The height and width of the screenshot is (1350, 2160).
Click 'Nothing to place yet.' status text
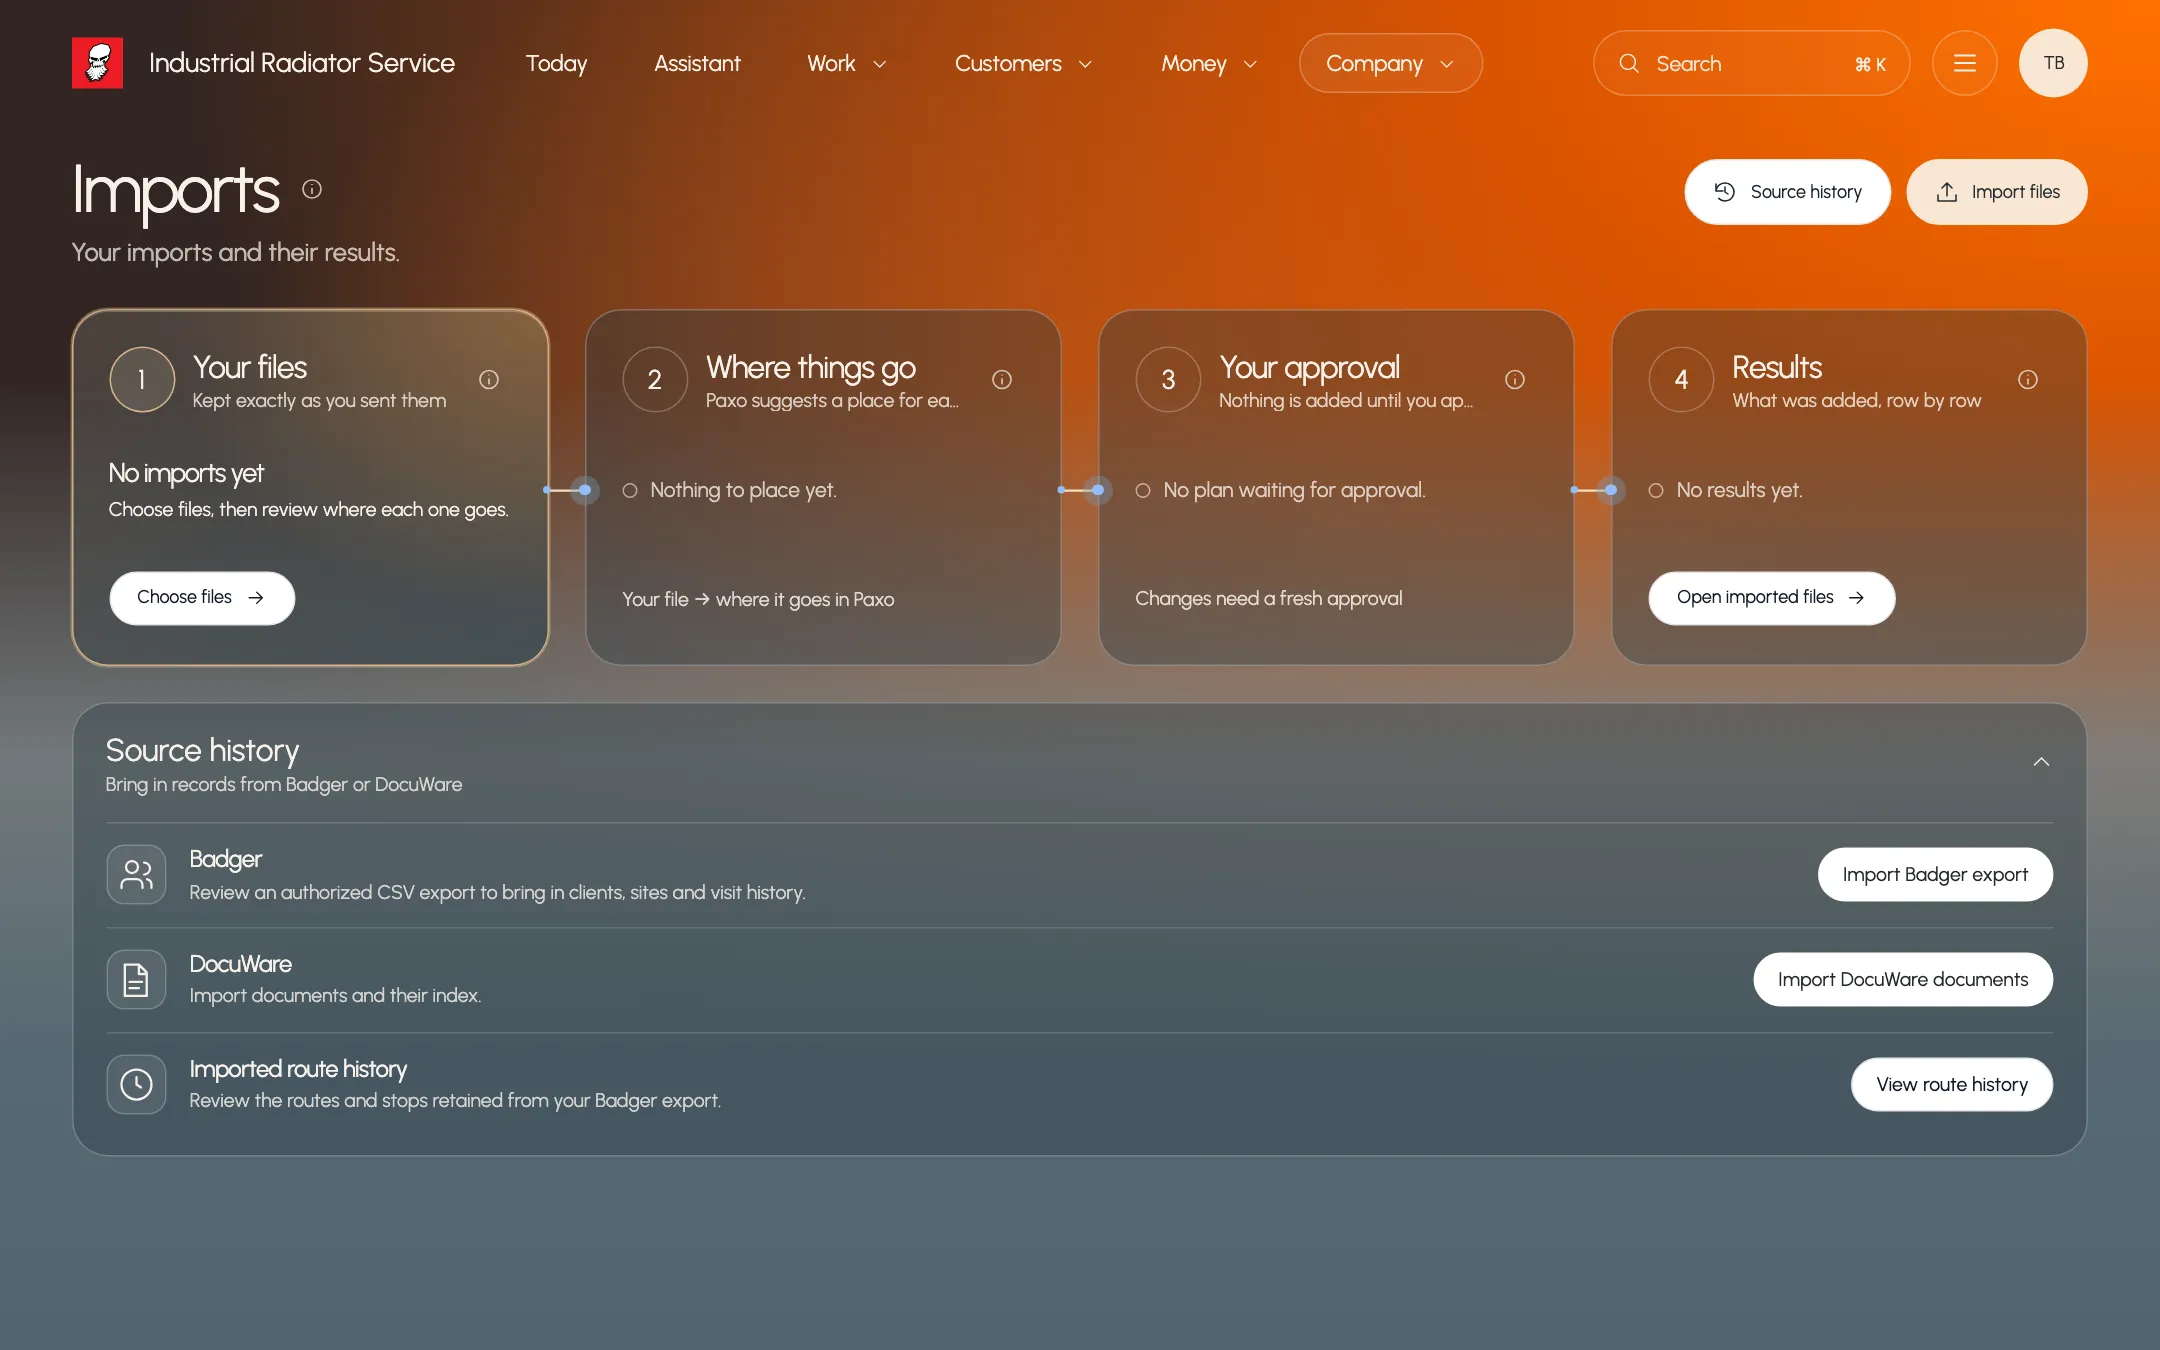click(743, 490)
